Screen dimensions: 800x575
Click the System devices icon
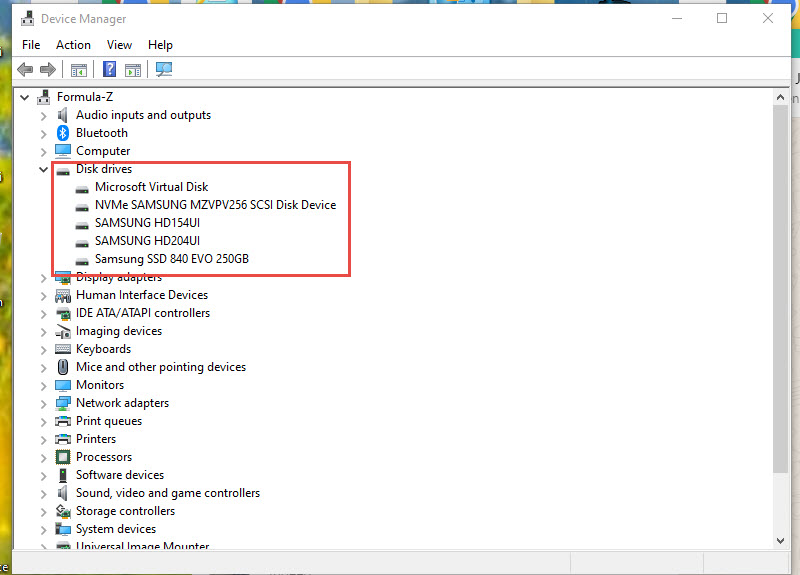pos(63,529)
